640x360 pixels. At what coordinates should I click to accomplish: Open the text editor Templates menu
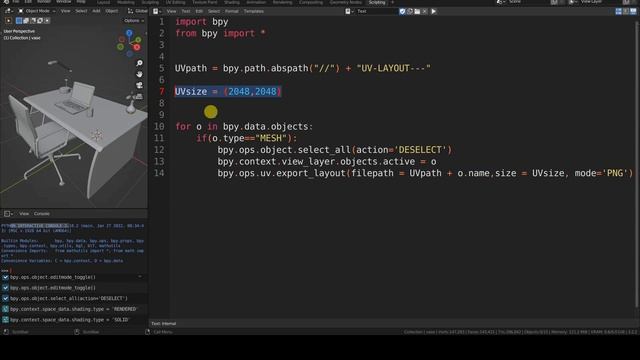(x=253, y=11)
